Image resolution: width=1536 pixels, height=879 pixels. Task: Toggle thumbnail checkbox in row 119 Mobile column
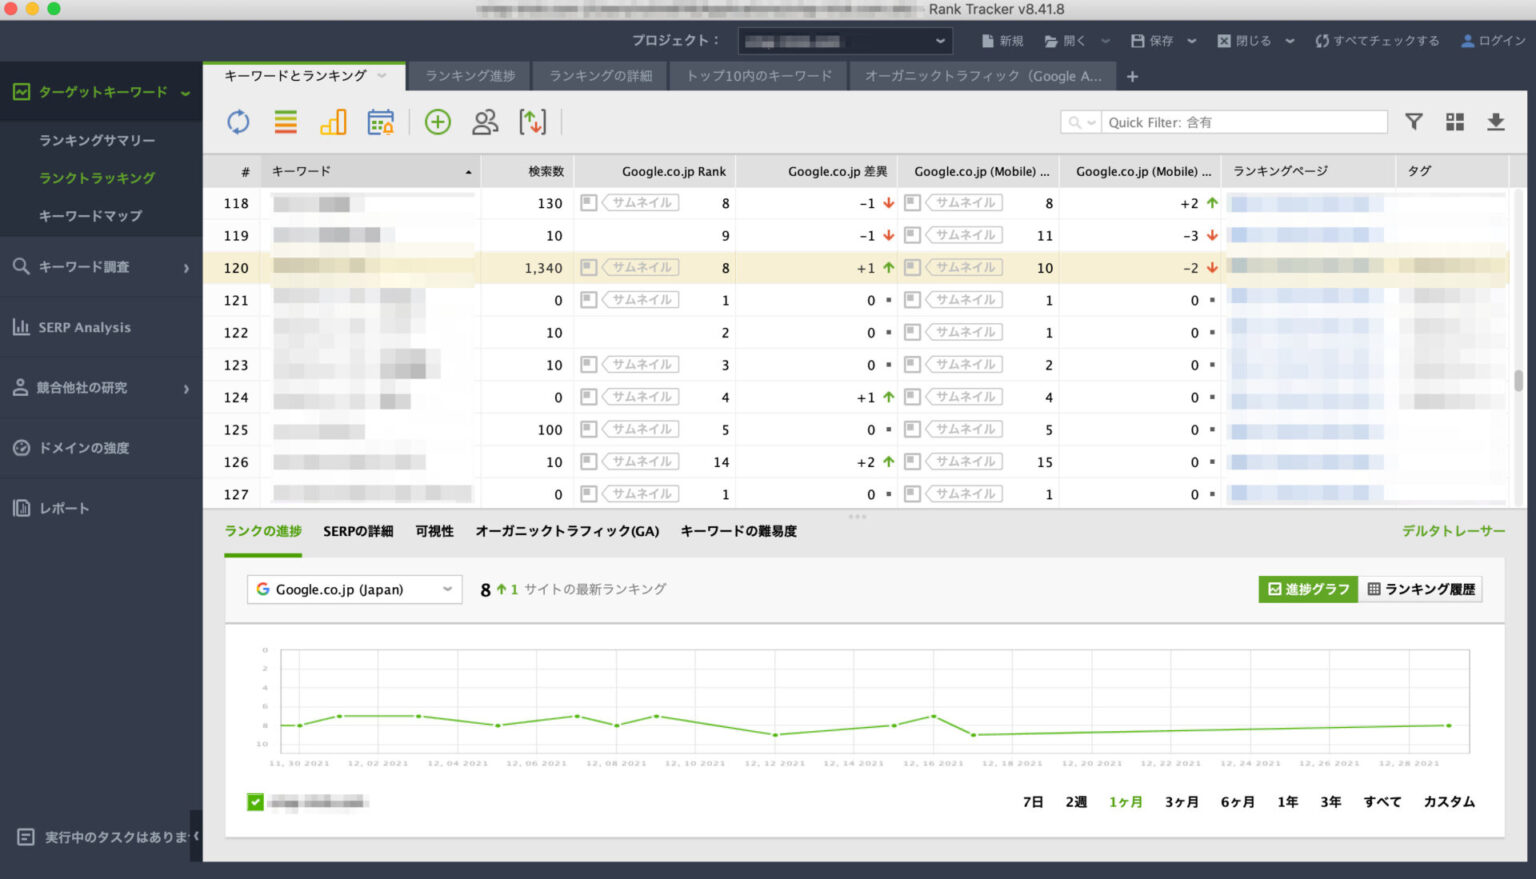tap(912, 235)
